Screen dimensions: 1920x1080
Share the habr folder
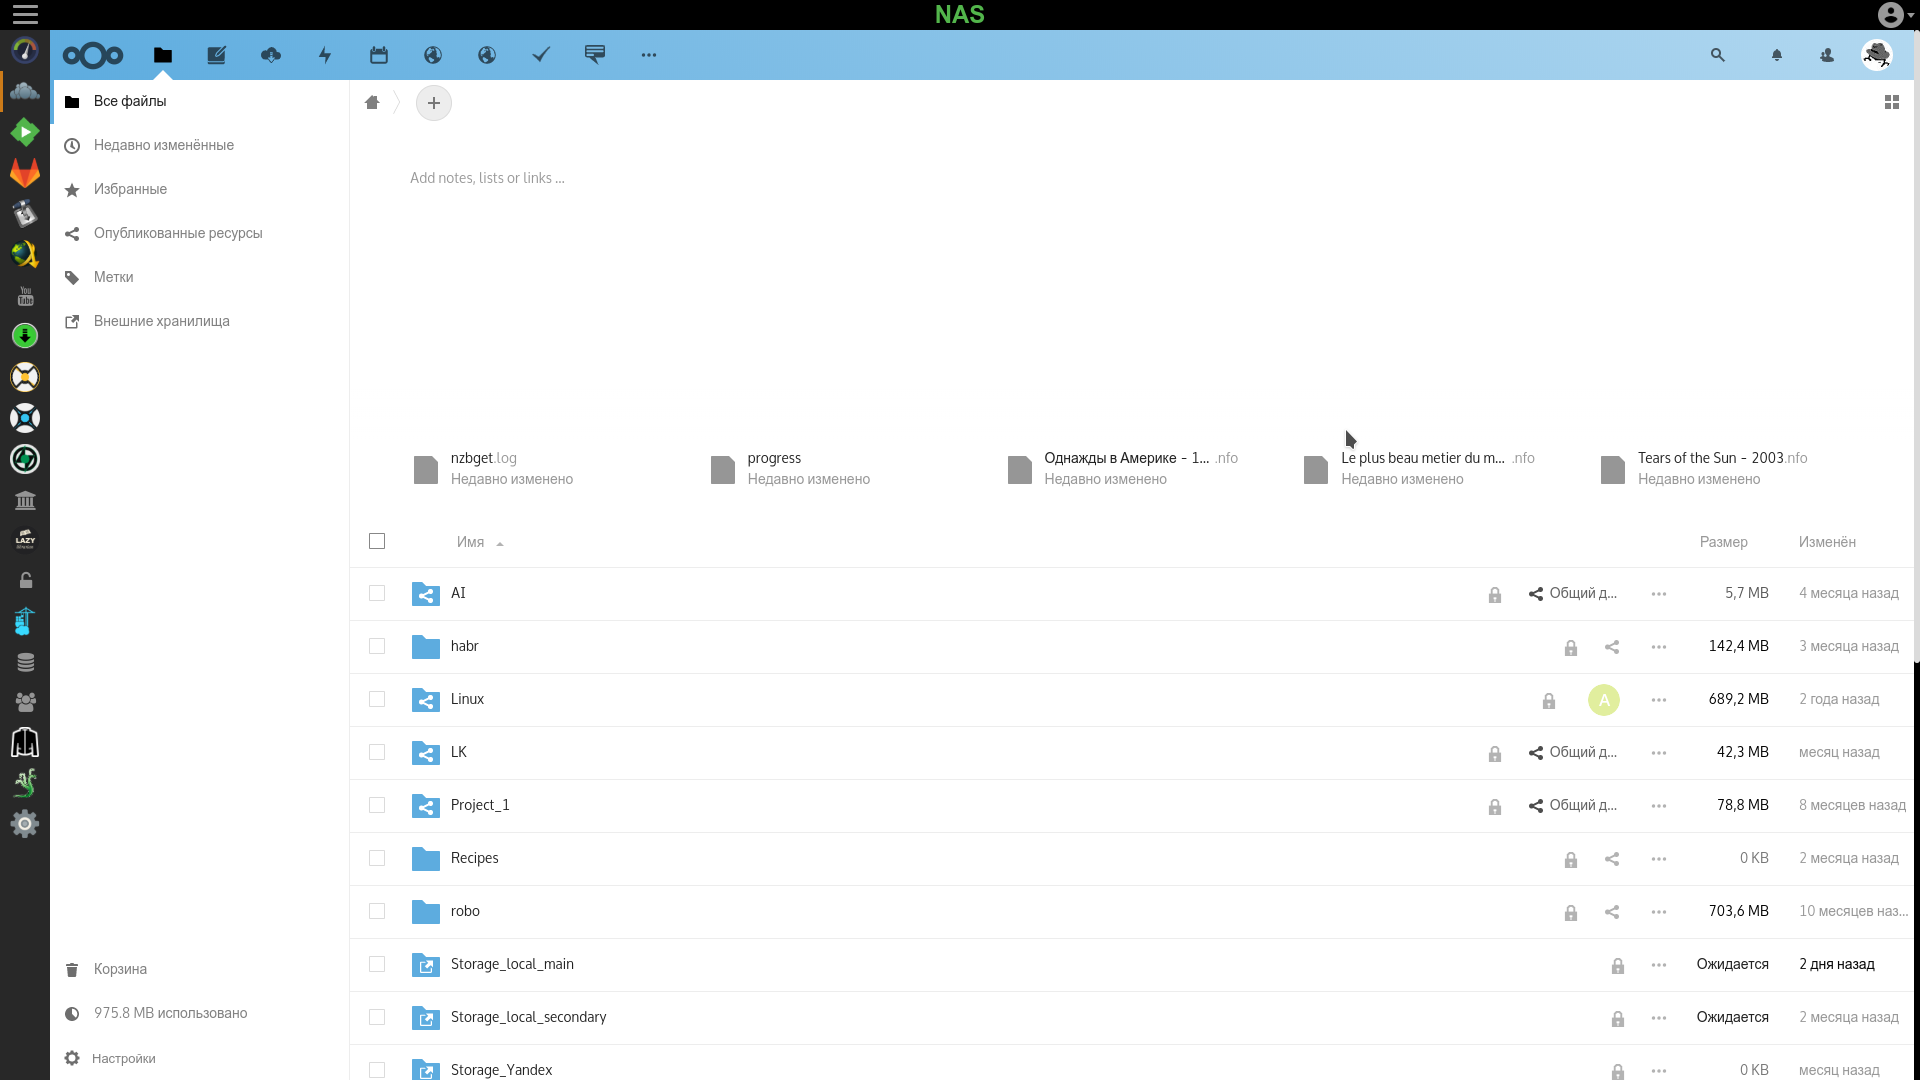[1612, 647]
